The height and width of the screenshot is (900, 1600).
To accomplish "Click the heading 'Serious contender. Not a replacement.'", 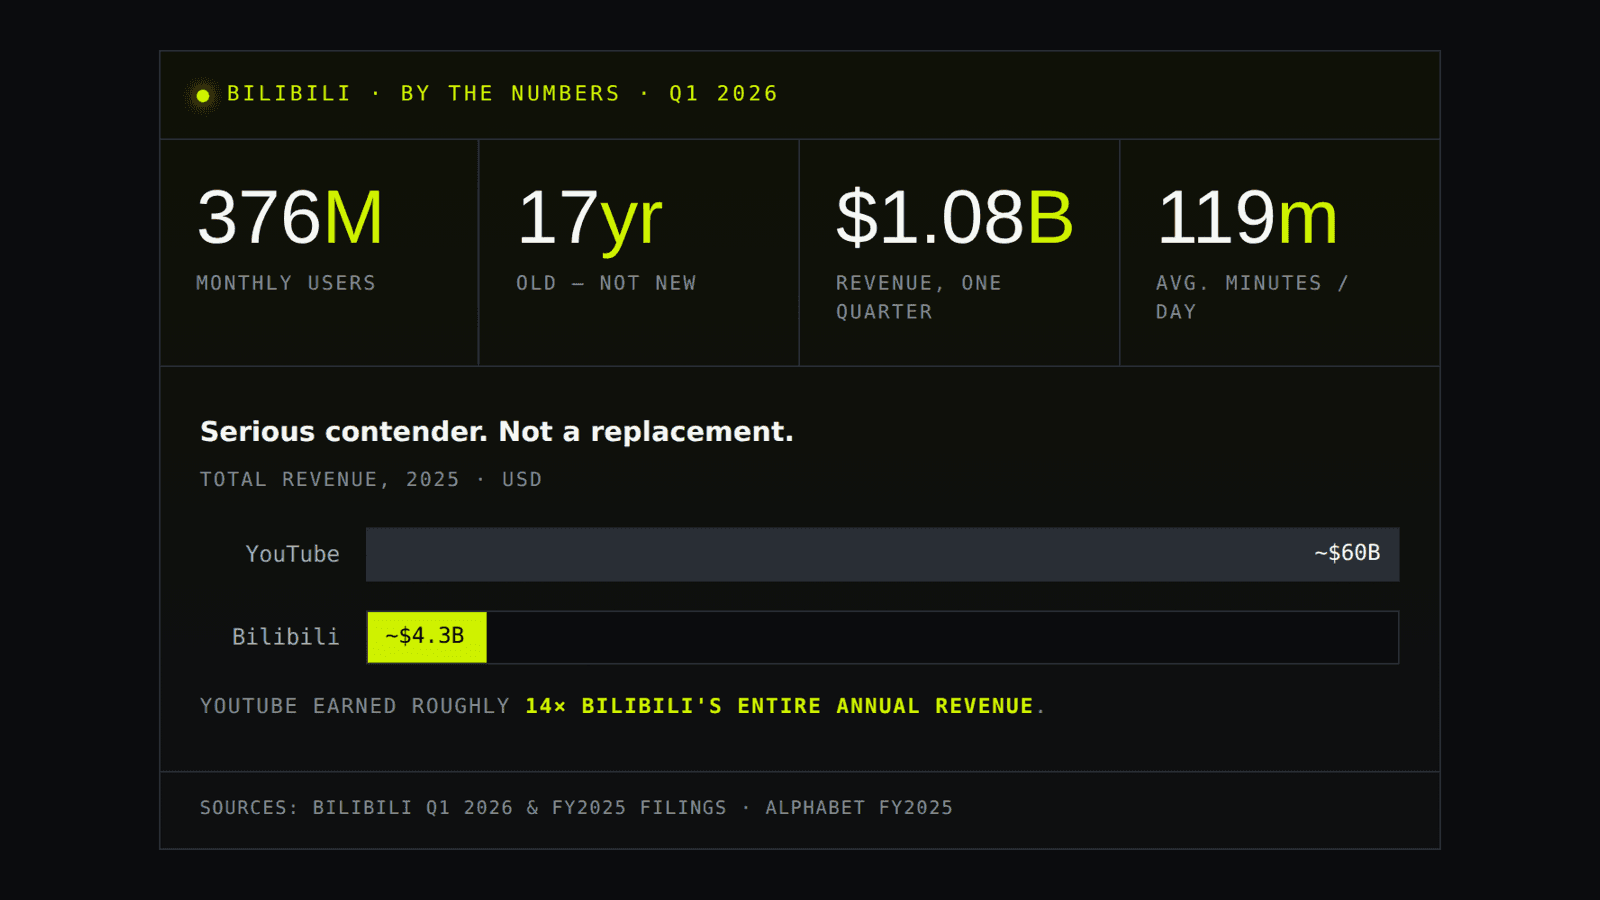I will pyautogui.click(x=497, y=432).
